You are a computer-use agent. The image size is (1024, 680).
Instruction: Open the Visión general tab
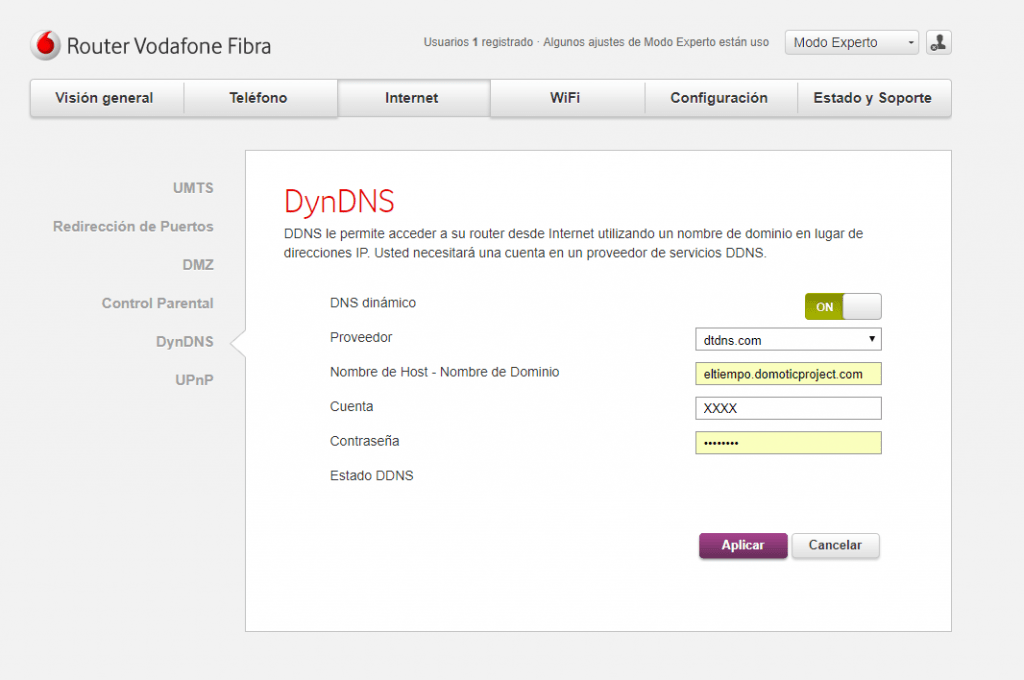[x=106, y=98]
